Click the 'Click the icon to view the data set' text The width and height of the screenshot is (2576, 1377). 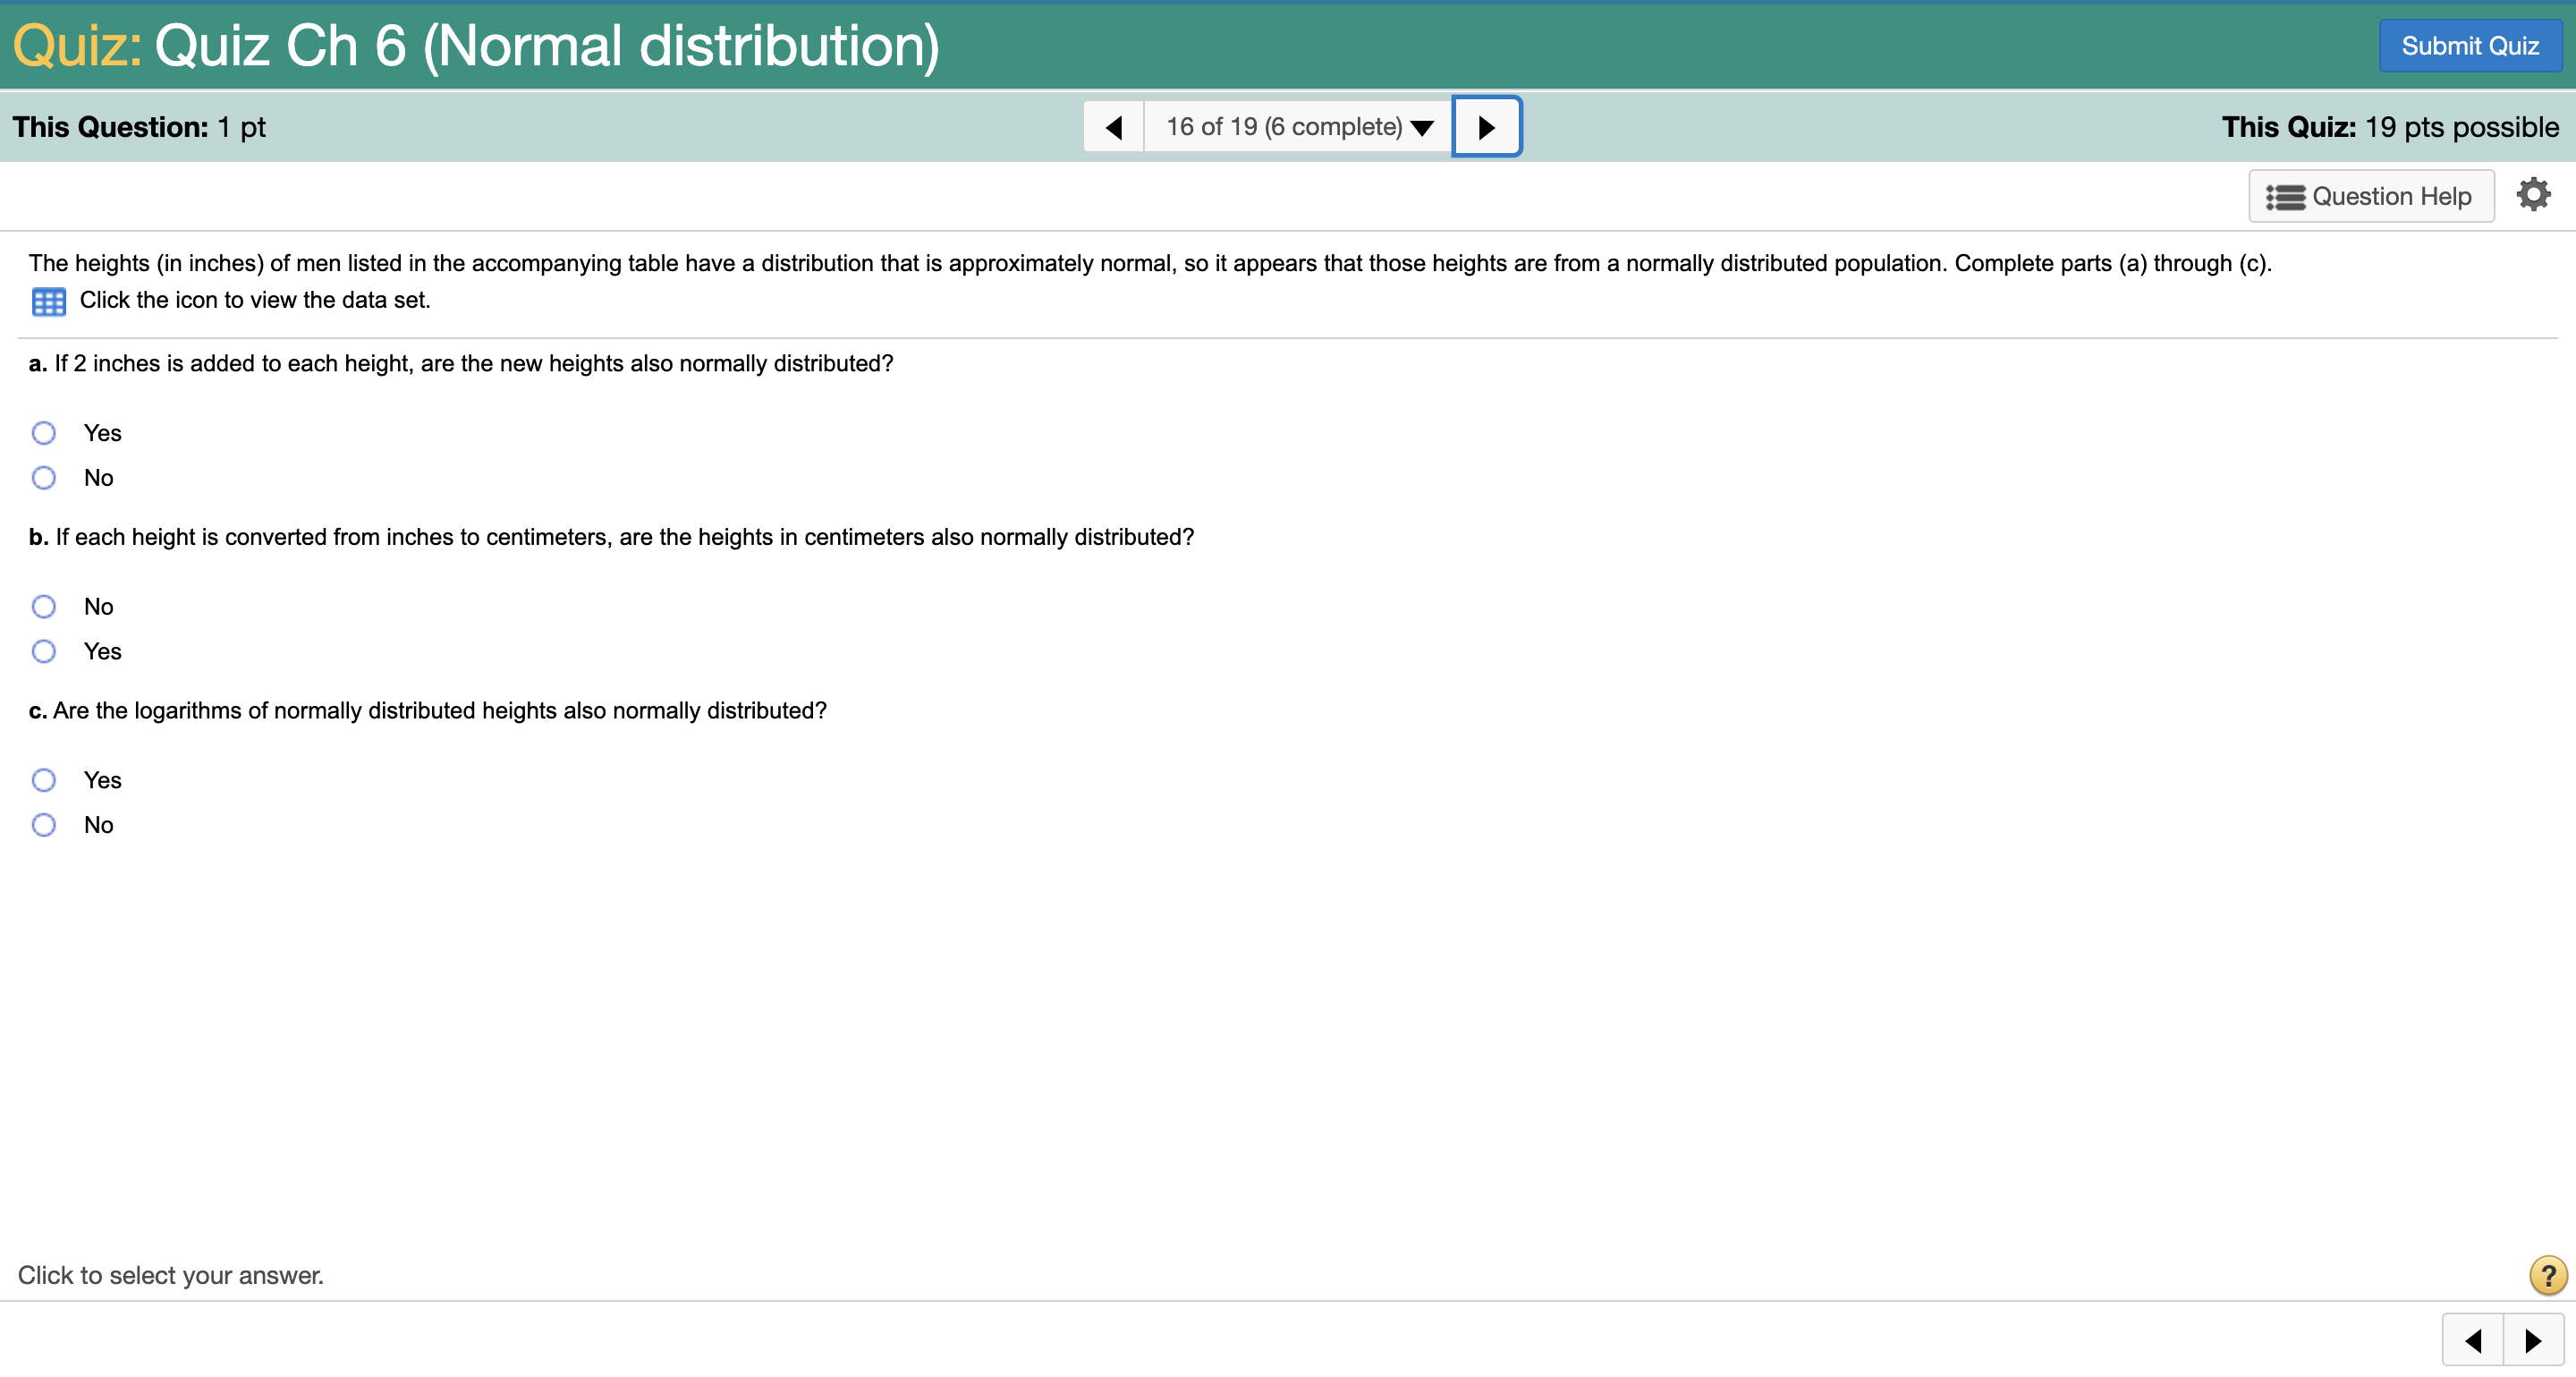click(255, 300)
